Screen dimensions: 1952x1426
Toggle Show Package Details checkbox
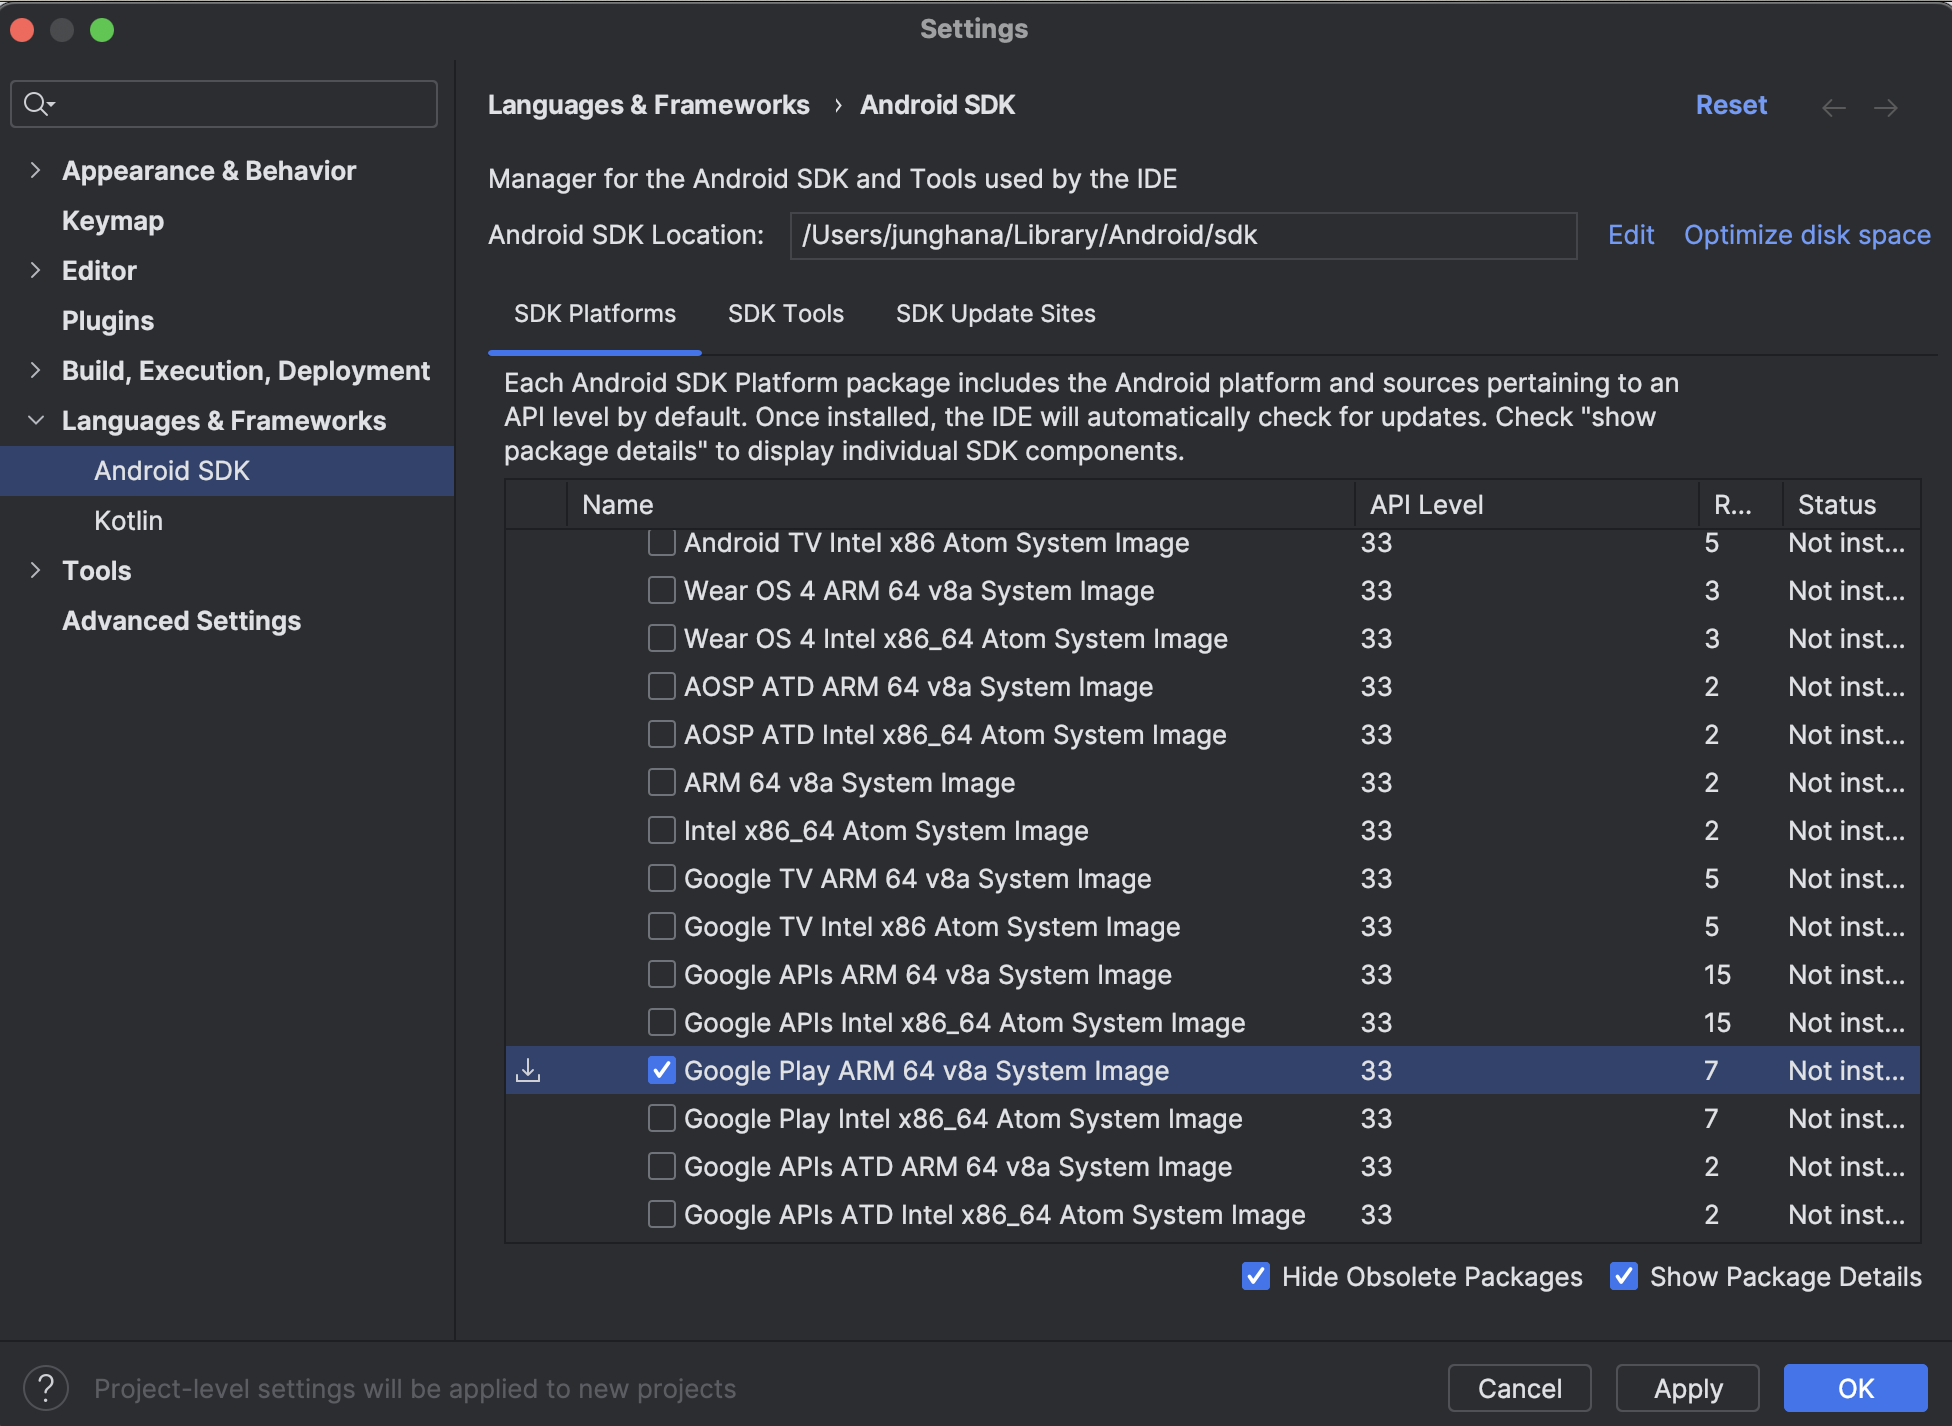coord(1623,1277)
